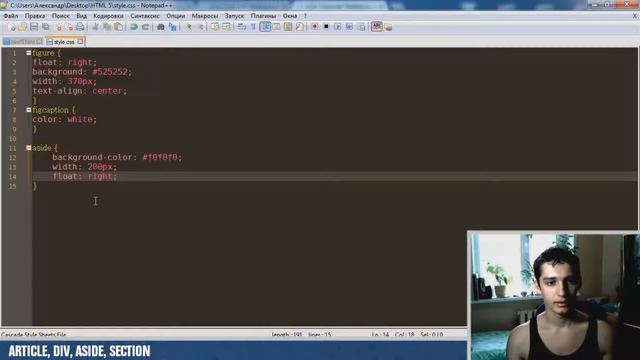Stop macro recording with black square icon
Screen dimensions: 640x360
click(326, 27)
